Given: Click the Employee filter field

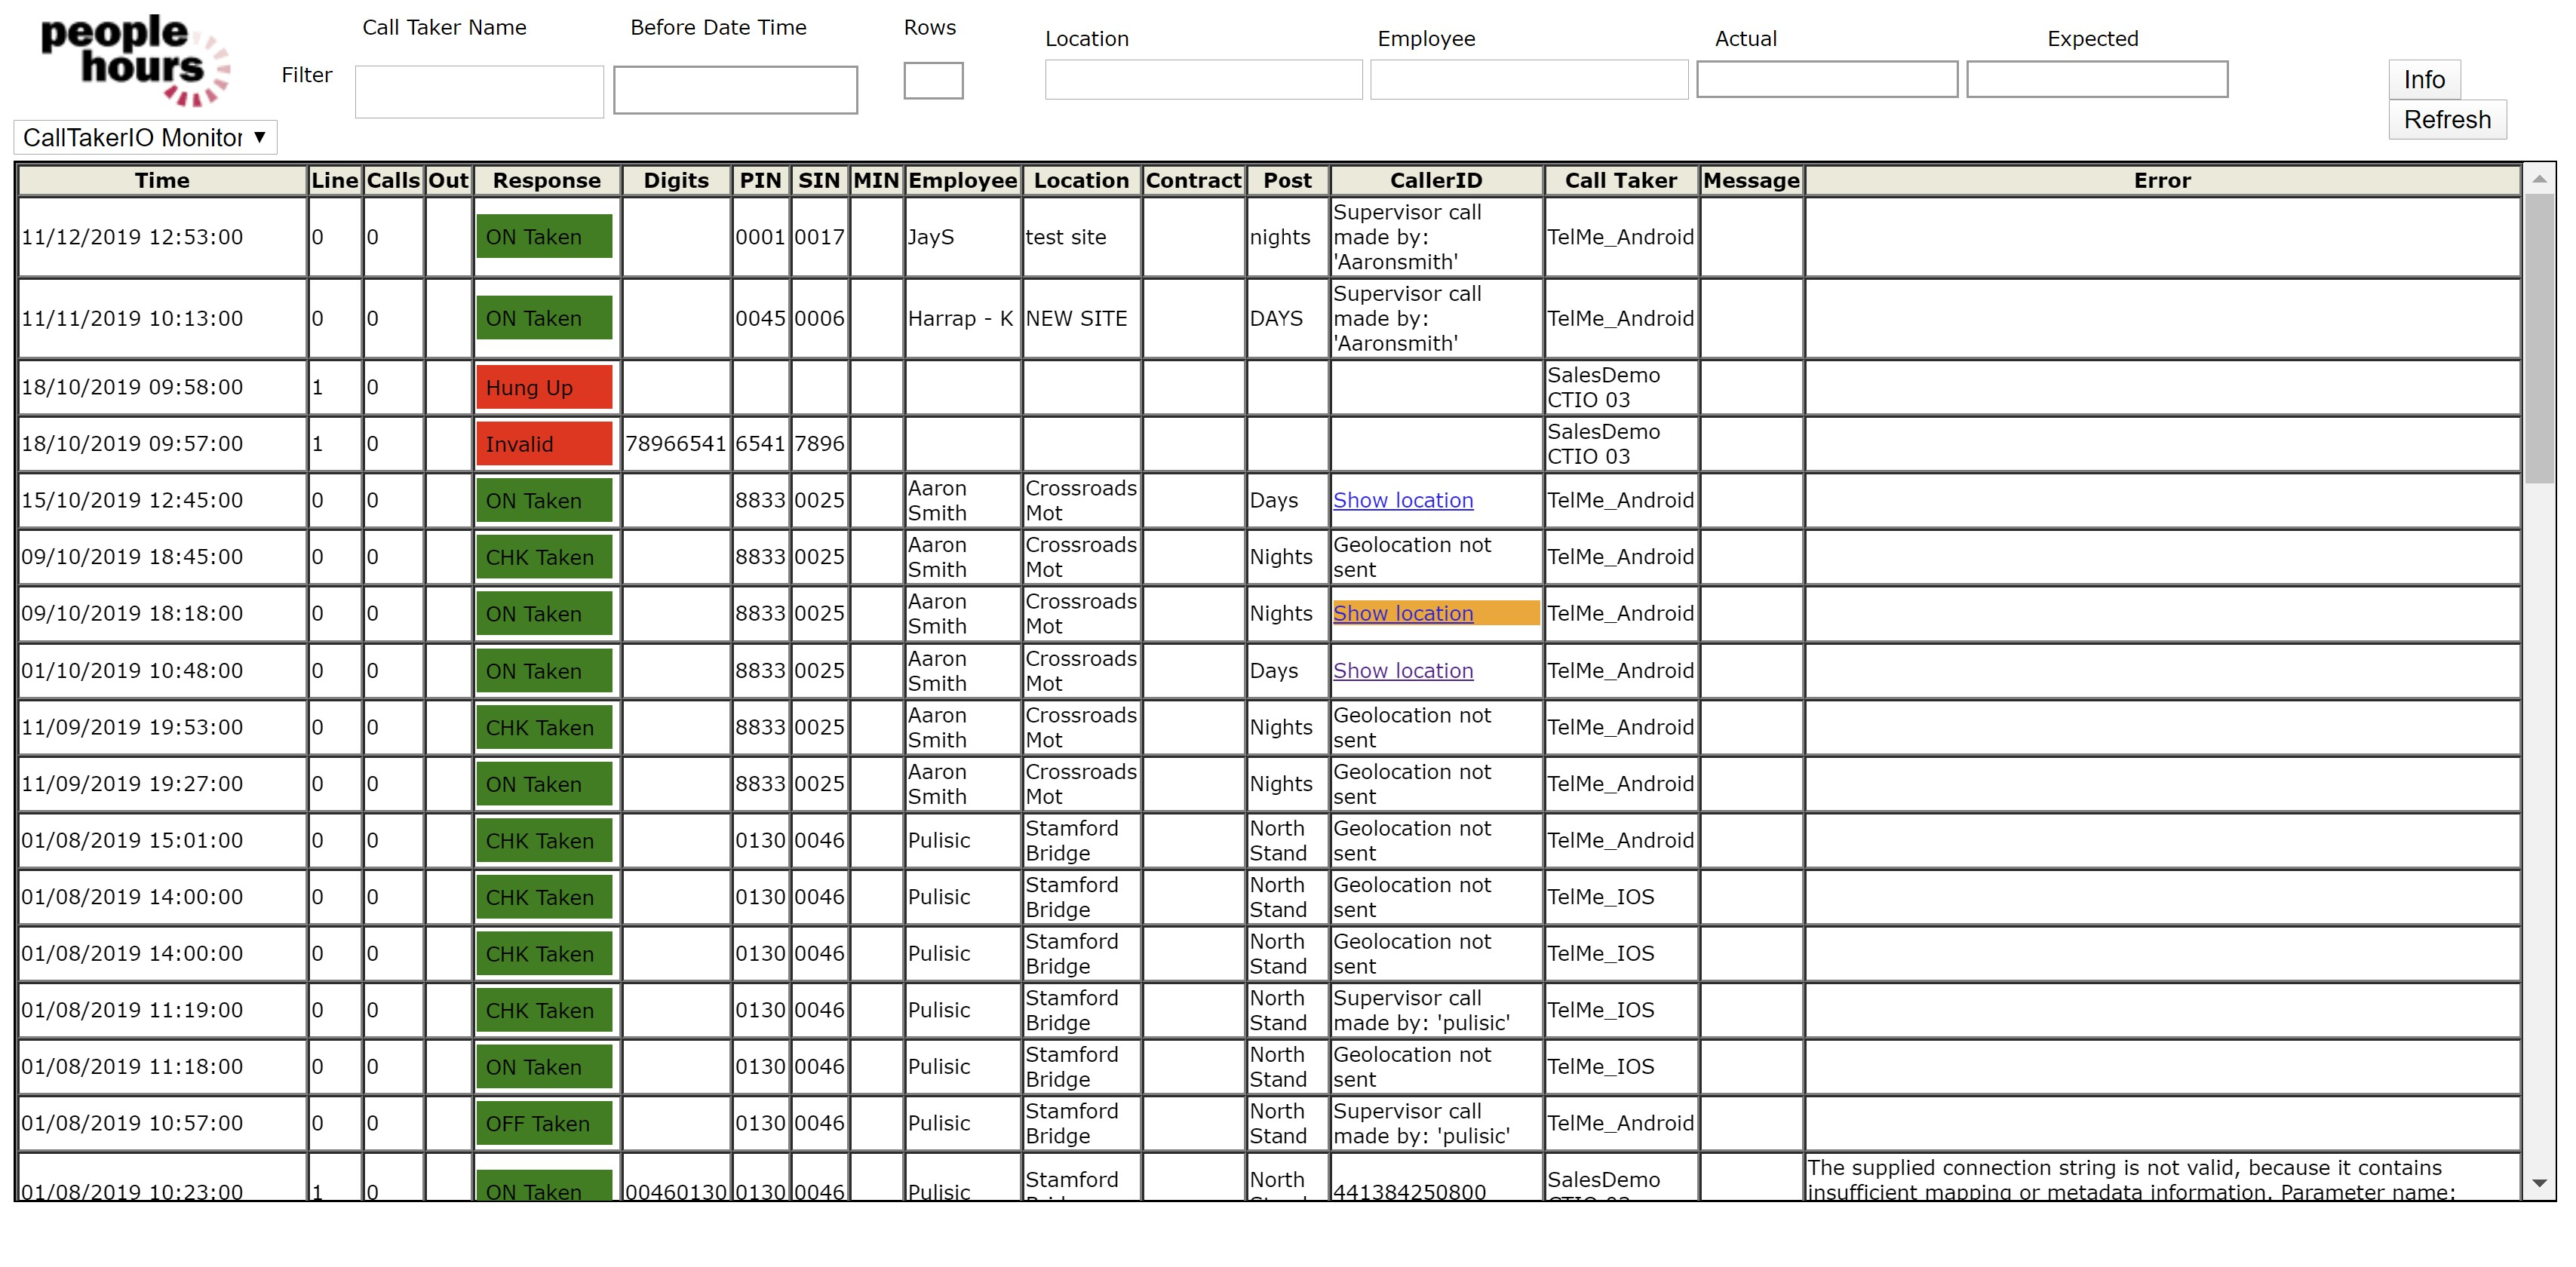Looking at the screenshot, I should click(x=1528, y=80).
